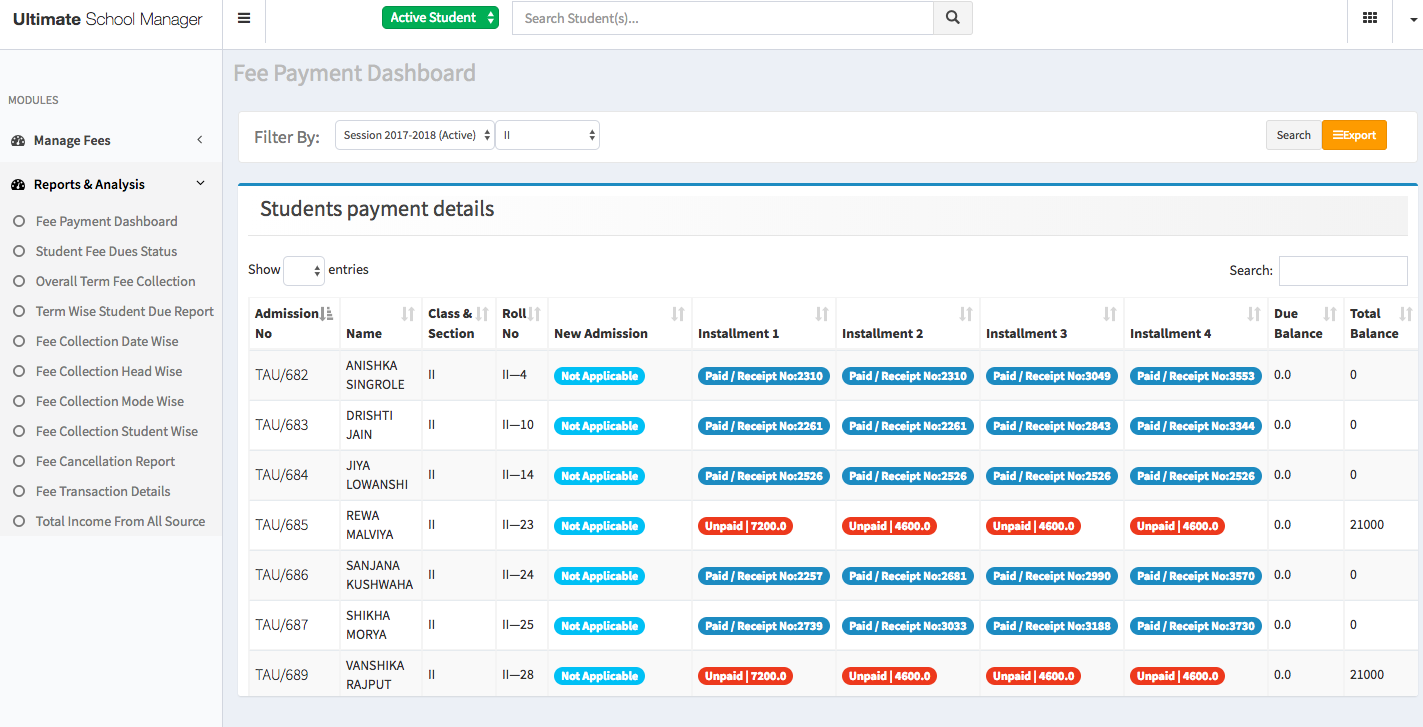Sort by Installment 3 column icon

[x=1110, y=314]
